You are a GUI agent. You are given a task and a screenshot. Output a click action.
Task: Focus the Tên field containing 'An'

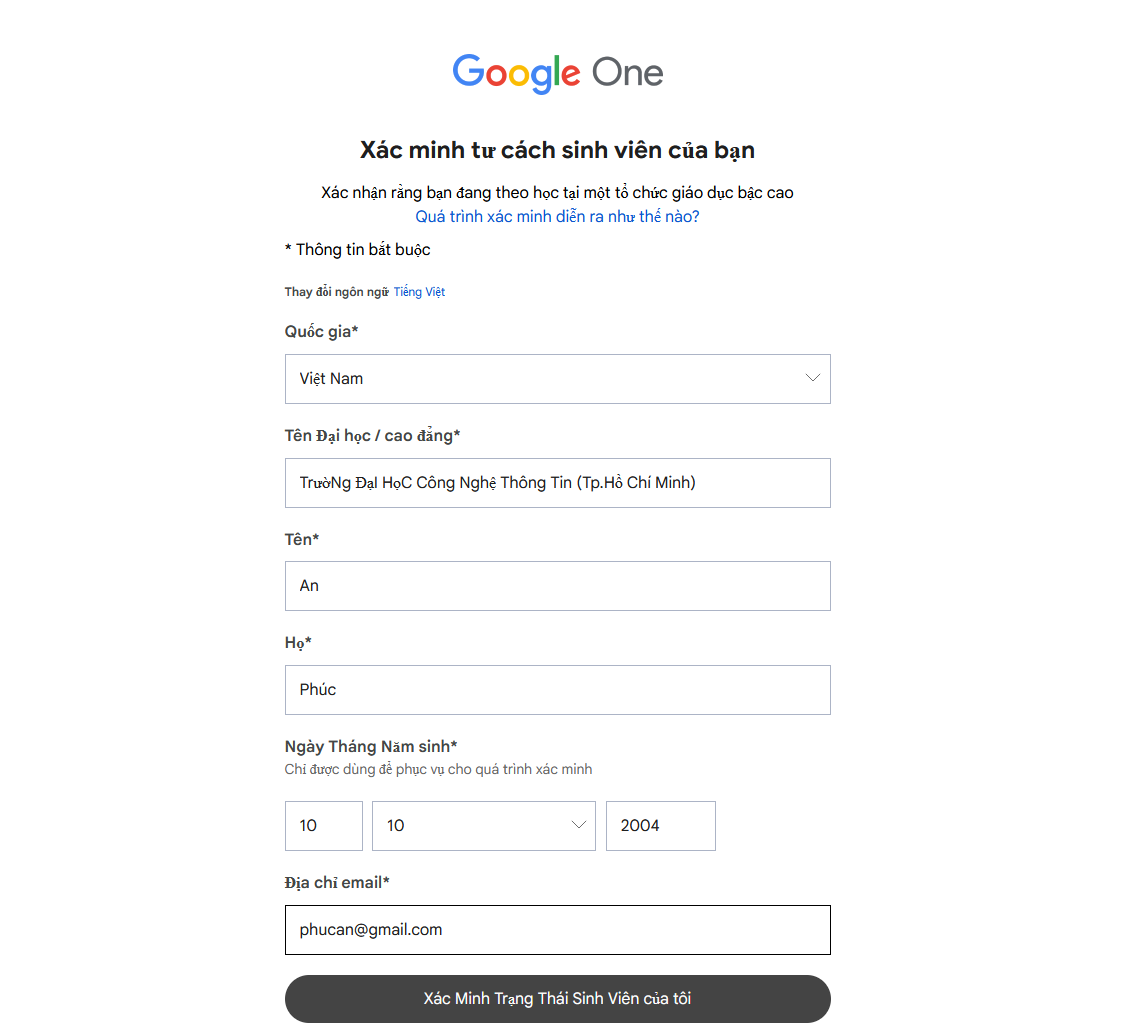557,586
